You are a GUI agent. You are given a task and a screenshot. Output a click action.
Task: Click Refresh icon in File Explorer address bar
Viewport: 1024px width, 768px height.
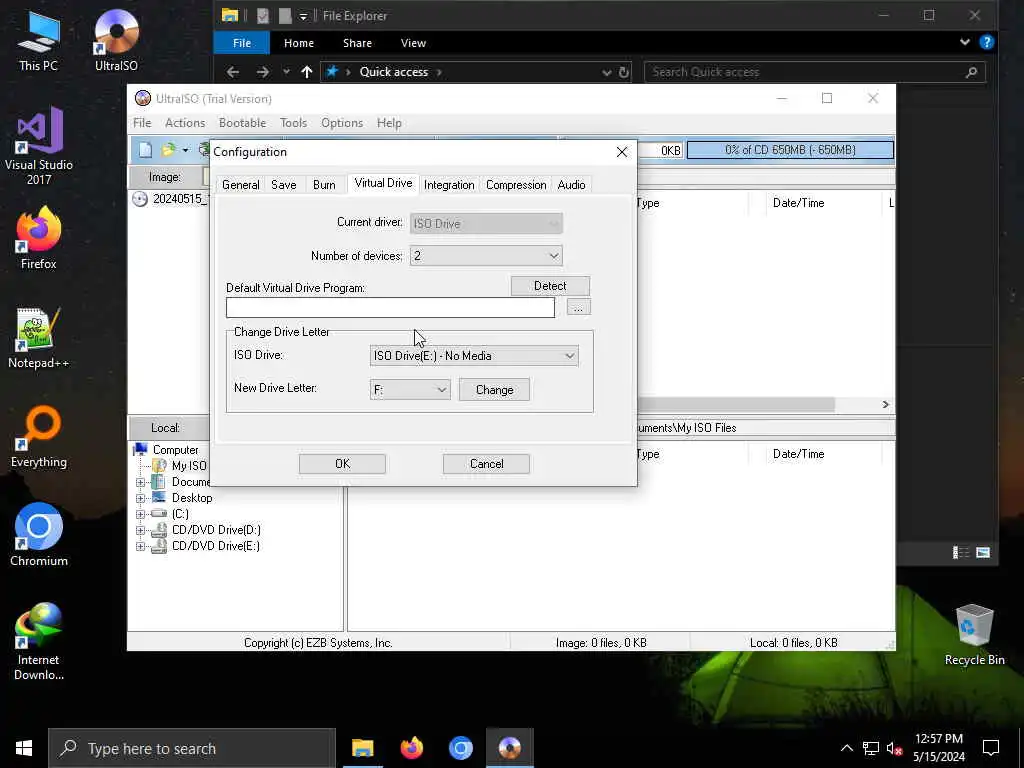[624, 72]
